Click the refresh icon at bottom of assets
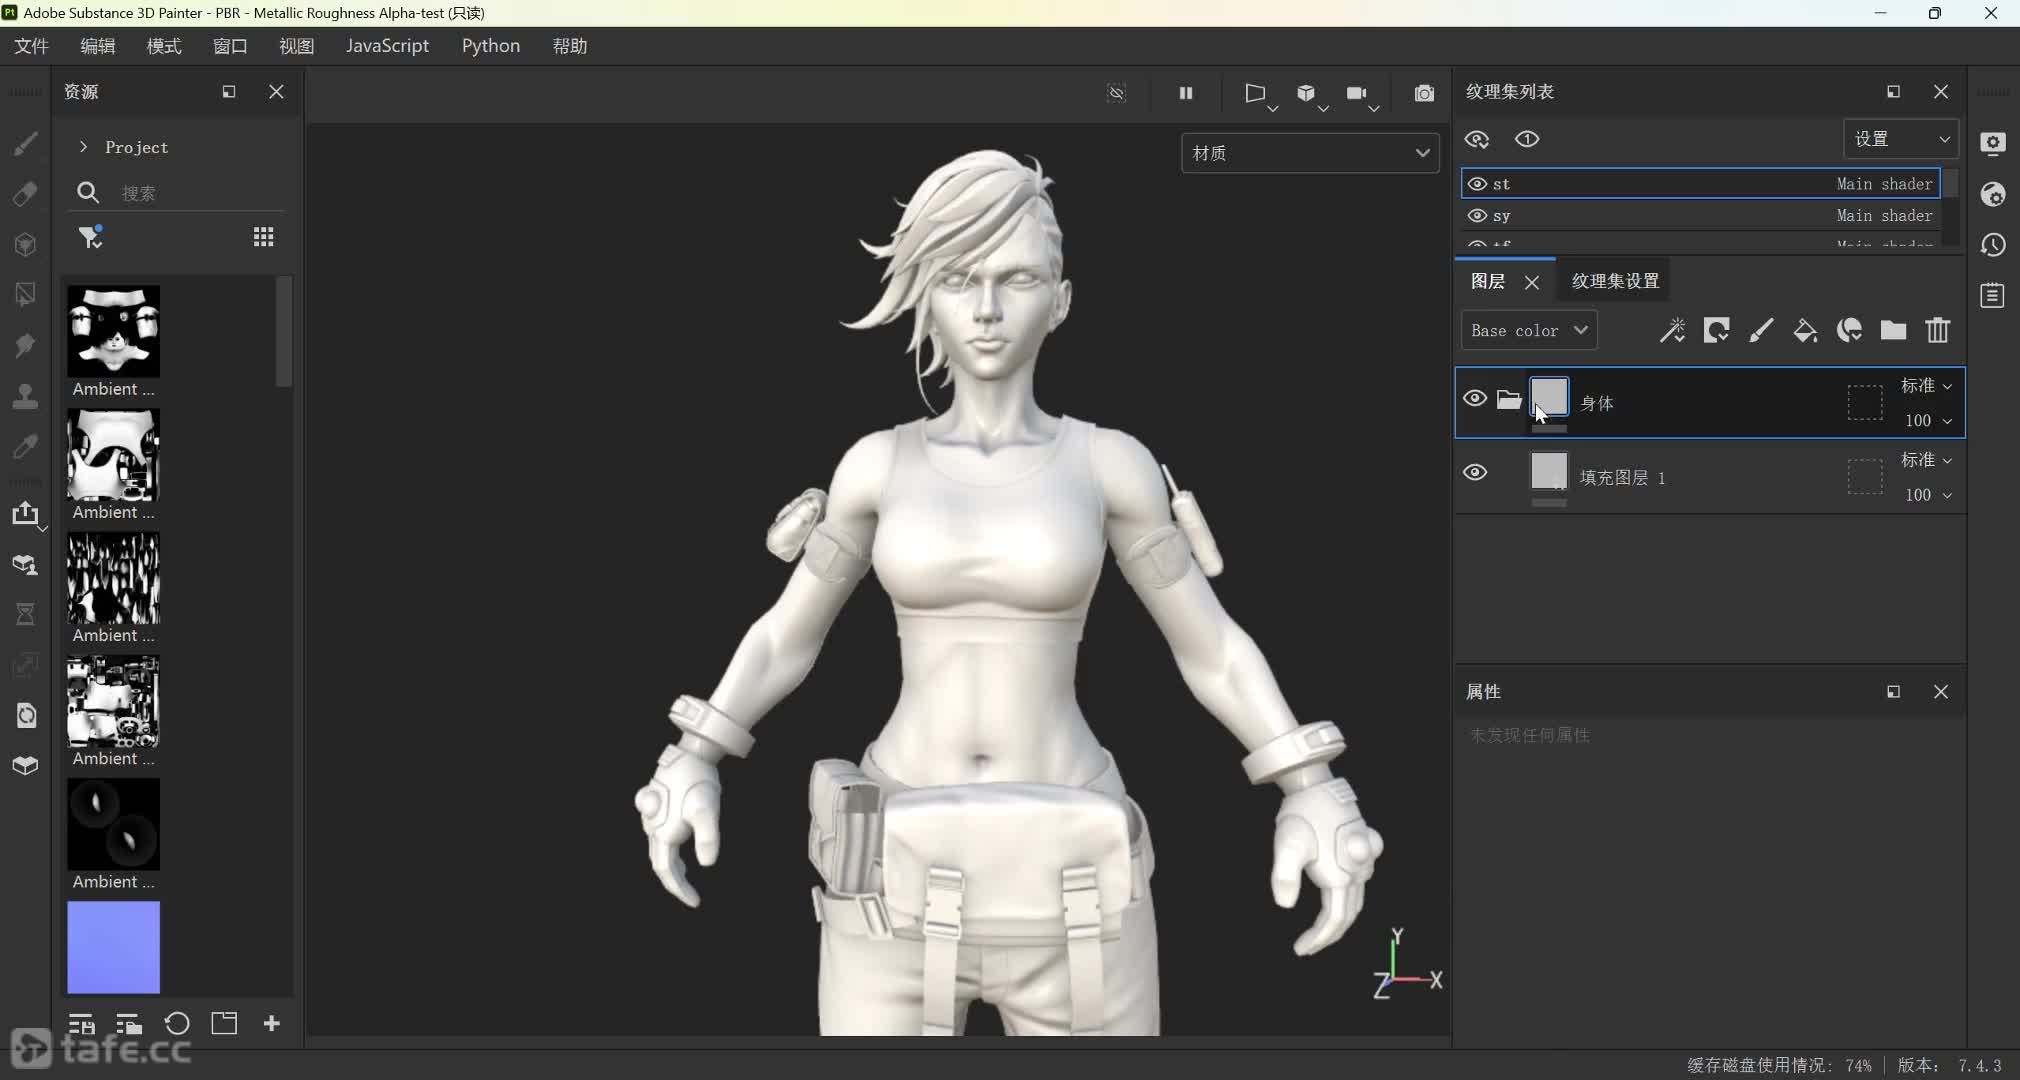The image size is (2020, 1080). click(177, 1023)
